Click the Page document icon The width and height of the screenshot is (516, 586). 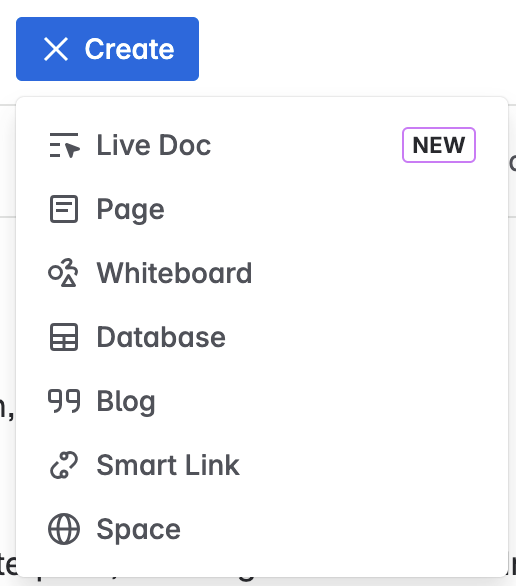pos(64,209)
